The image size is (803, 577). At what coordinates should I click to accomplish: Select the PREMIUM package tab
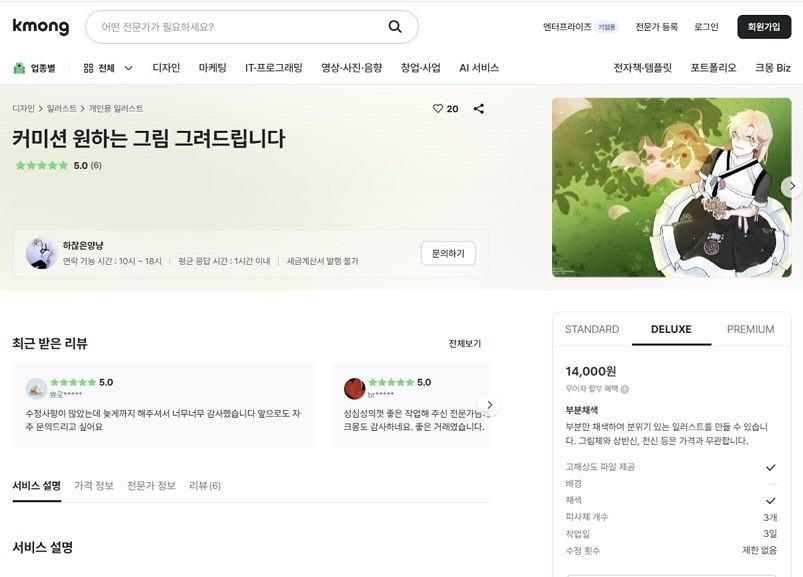click(750, 329)
